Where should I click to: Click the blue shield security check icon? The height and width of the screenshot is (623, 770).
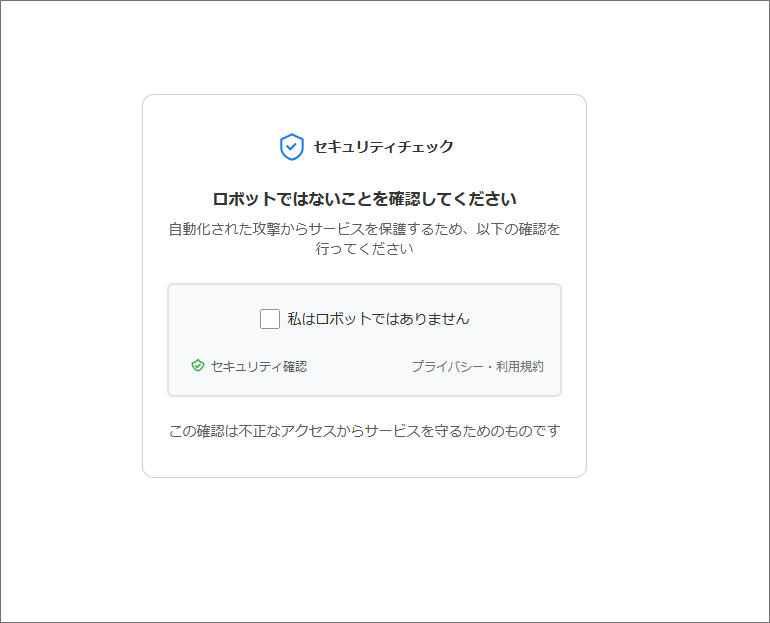click(291, 147)
